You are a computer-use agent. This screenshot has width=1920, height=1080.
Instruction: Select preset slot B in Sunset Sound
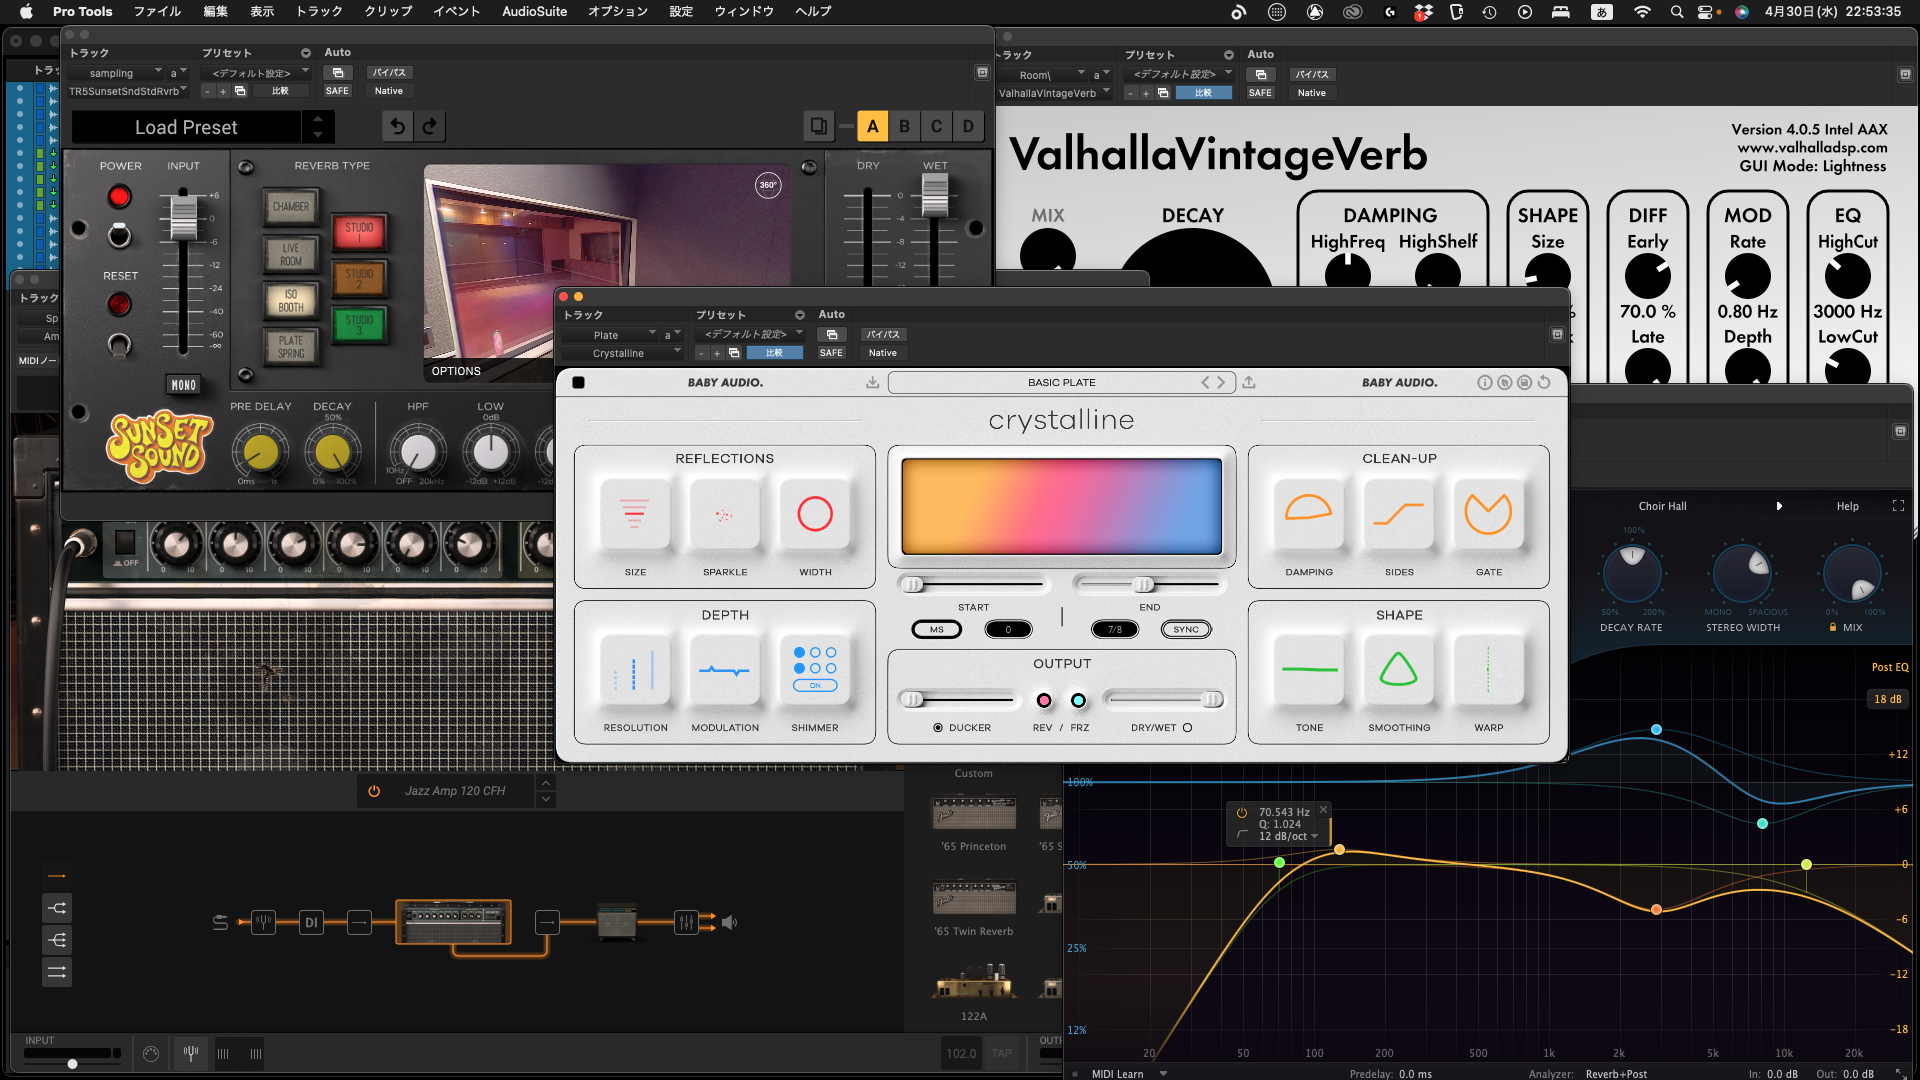tap(905, 127)
